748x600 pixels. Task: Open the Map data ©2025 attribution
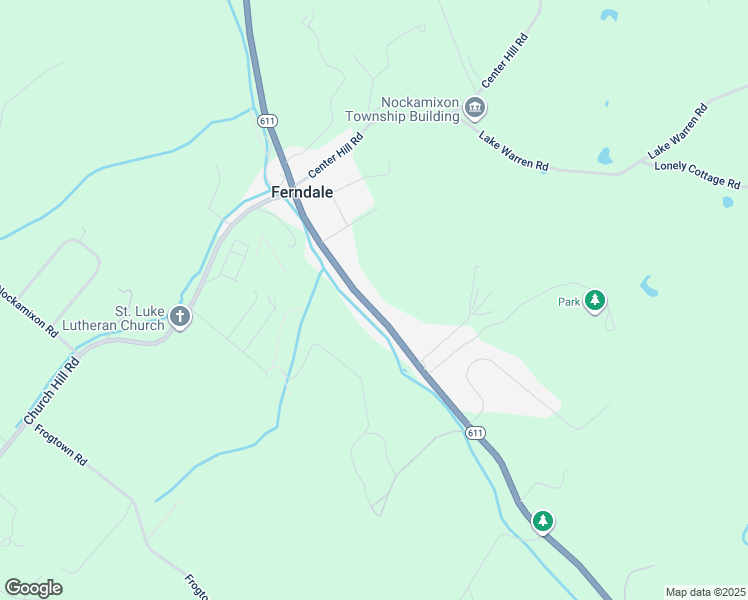point(706,592)
